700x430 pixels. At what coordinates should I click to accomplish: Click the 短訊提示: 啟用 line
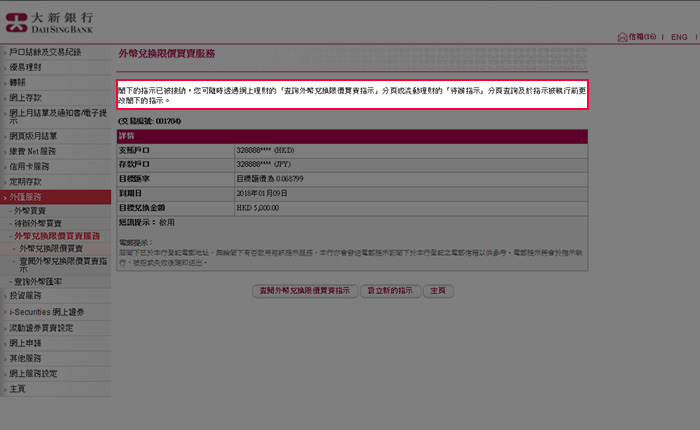(x=146, y=222)
